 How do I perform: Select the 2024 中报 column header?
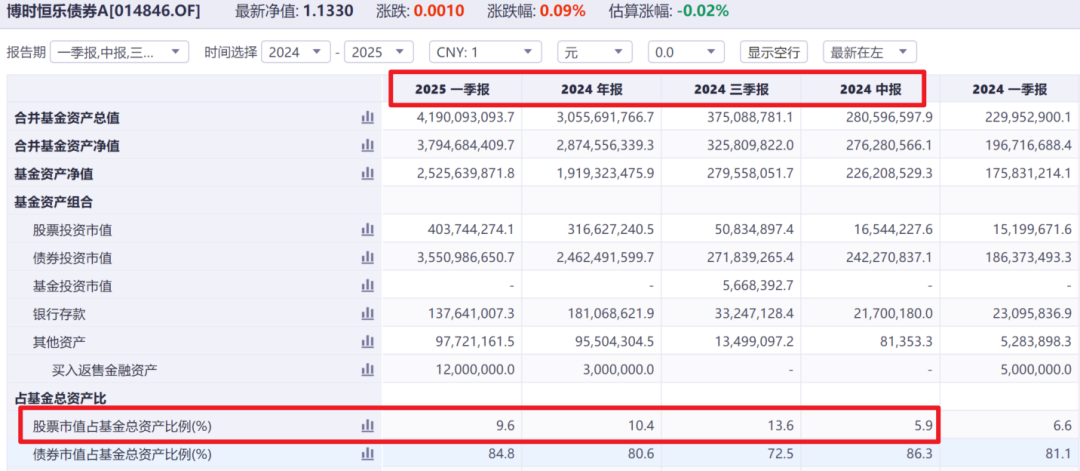pos(870,90)
